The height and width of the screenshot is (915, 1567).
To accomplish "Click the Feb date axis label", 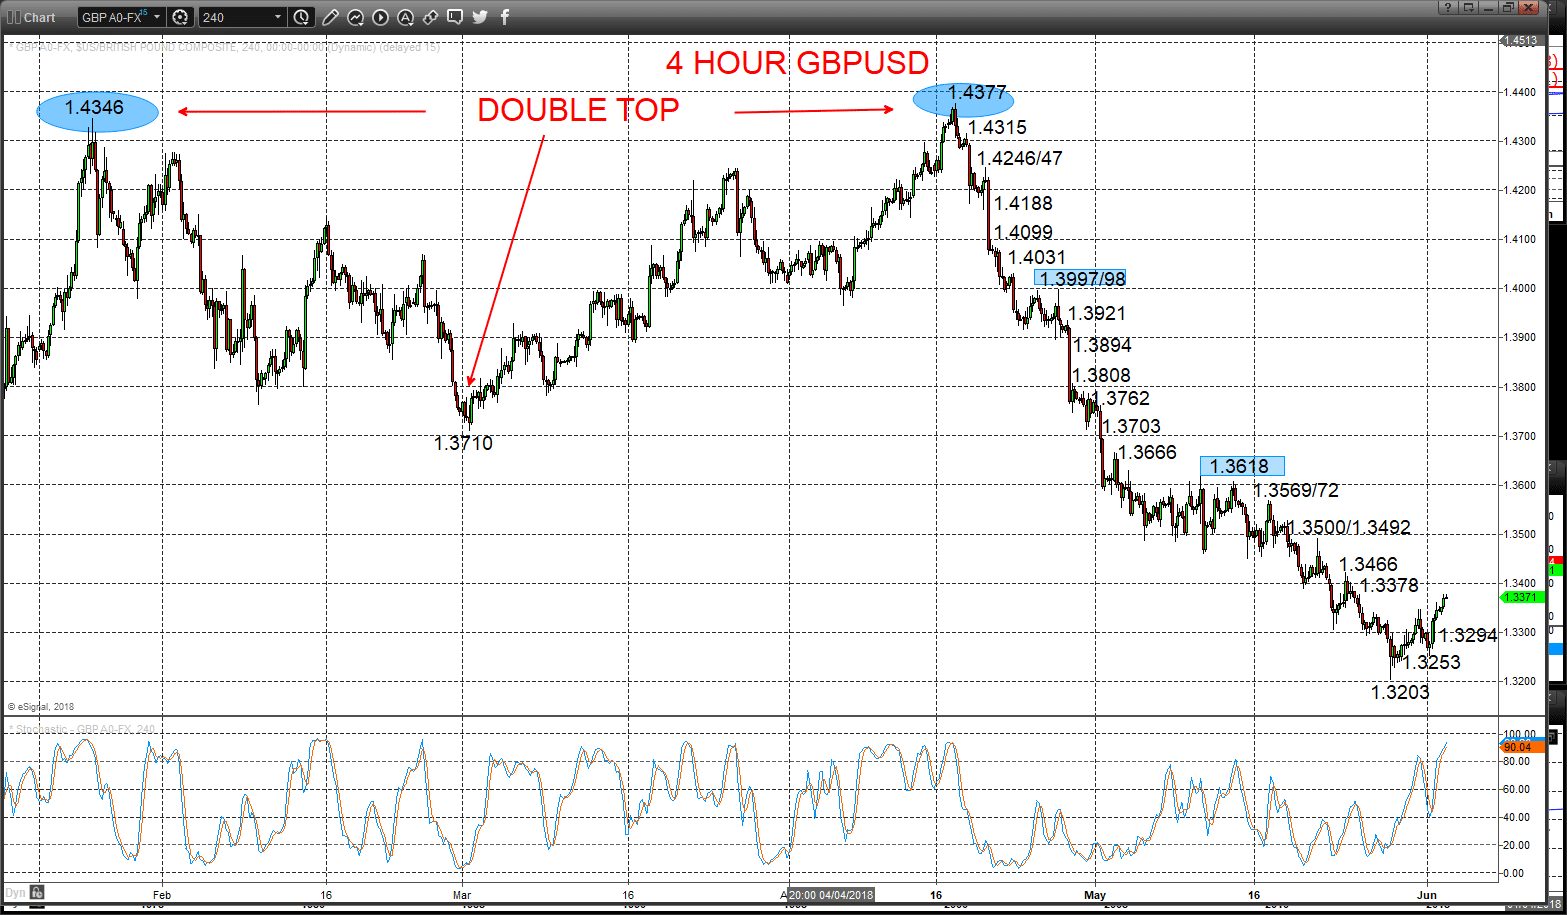I will coord(162,895).
